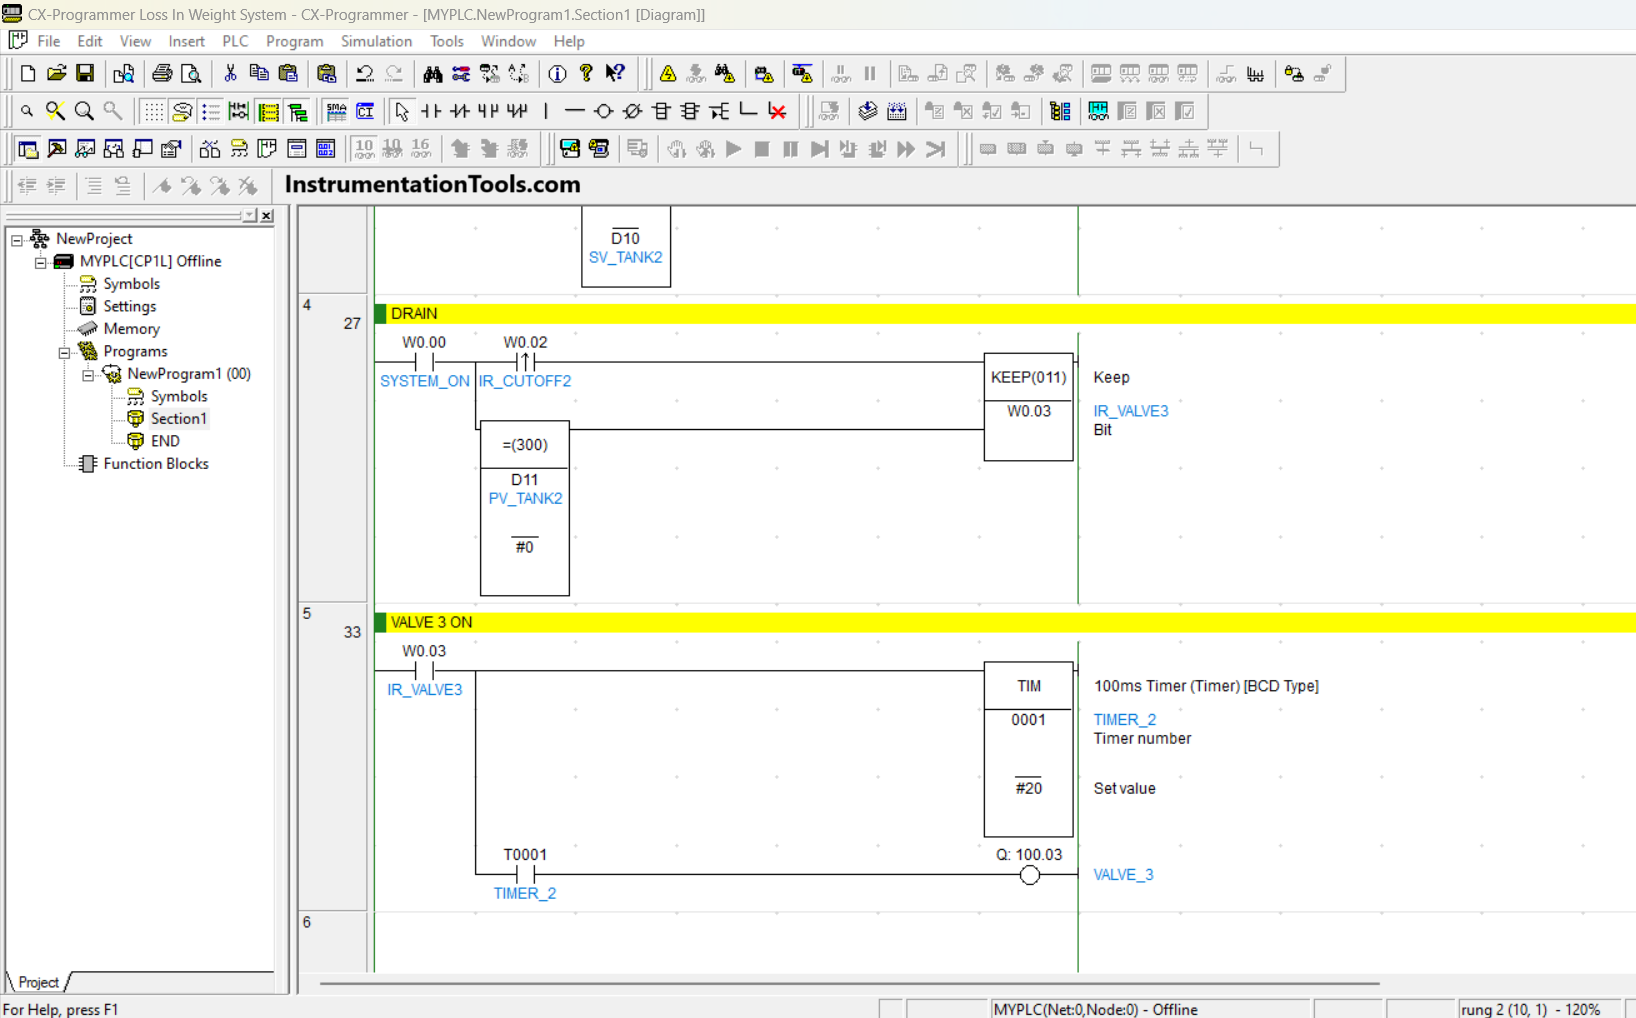Image resolution: width=1636 pixels, height=1018 pixels.
Task: Open the Window menu
Action: [508, 41]
